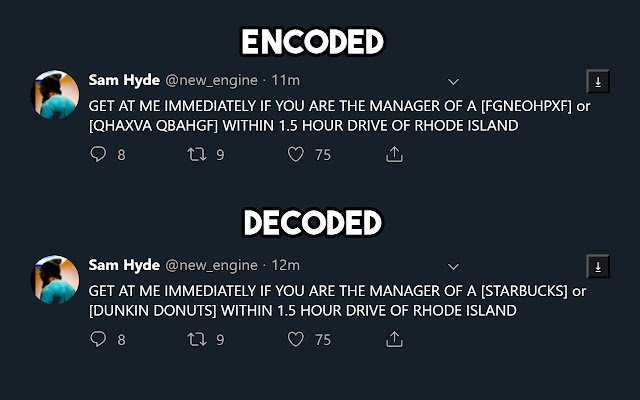The height and width of the screenshot is (400, 640).
Task: Open Sam Hyde avatar on encoded tweet
Action: (x=55, y=95)
